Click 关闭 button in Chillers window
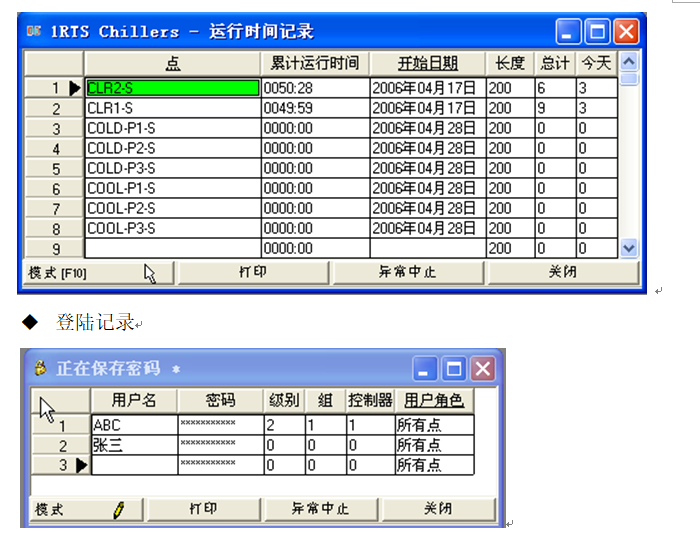Screen dimensions: 700x540 click(x=563, y=273)
